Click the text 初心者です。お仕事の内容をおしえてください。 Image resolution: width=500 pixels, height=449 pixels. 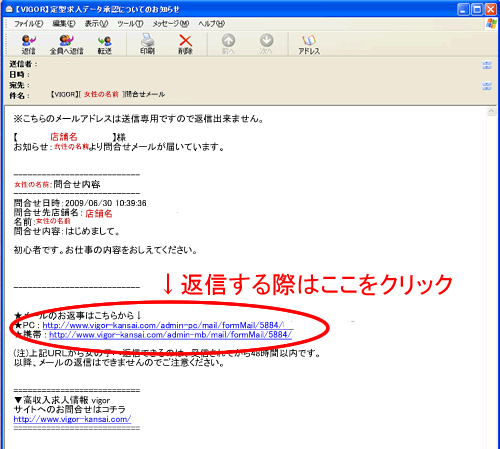(105, 250)
